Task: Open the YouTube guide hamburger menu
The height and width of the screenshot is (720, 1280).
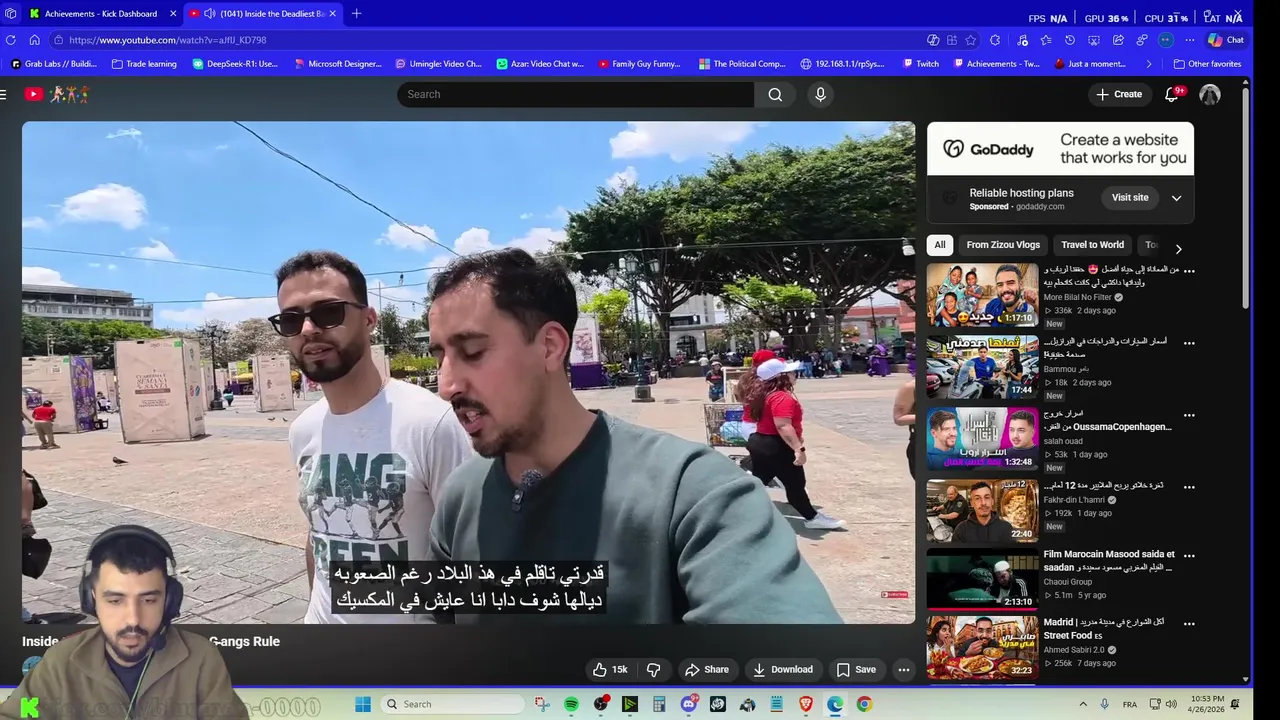Action: click(4, 94)
